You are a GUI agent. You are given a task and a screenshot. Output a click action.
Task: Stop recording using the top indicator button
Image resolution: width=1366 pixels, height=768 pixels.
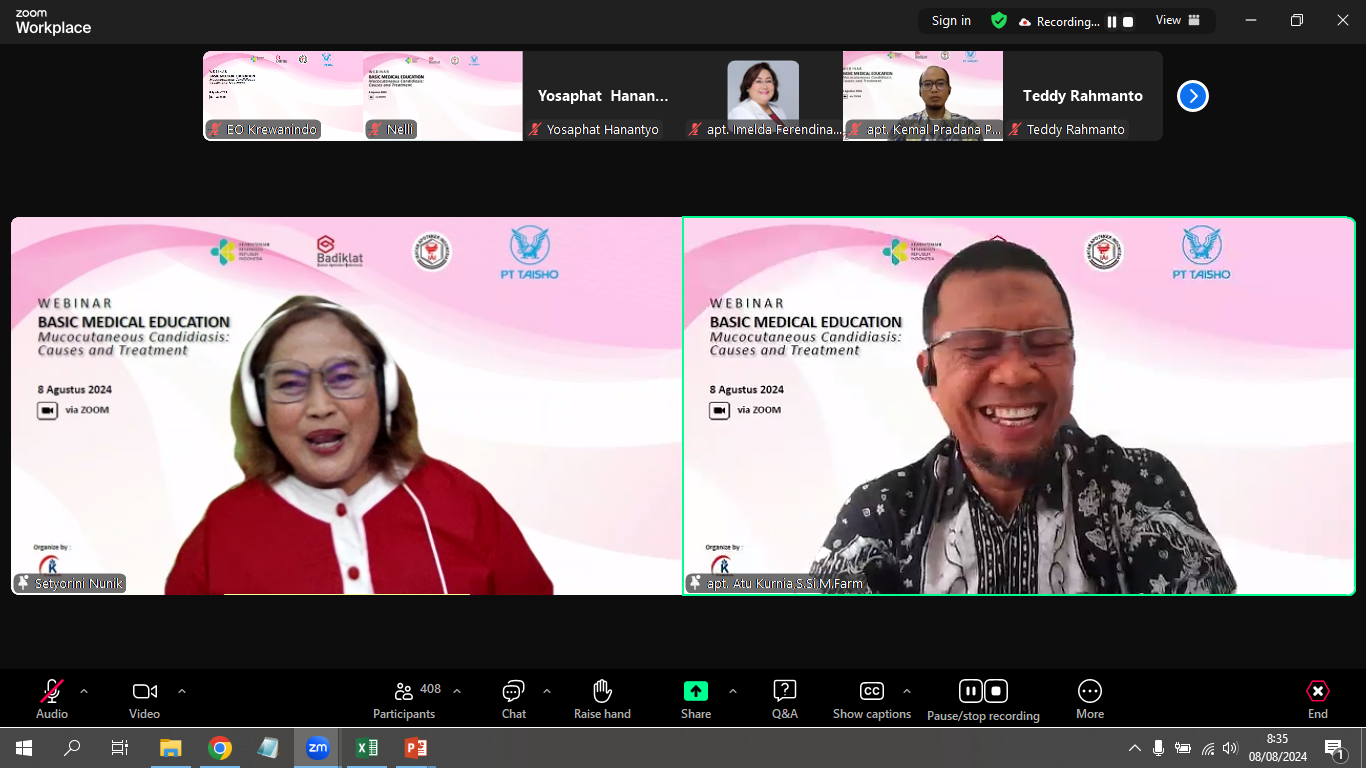point(1128,22)
